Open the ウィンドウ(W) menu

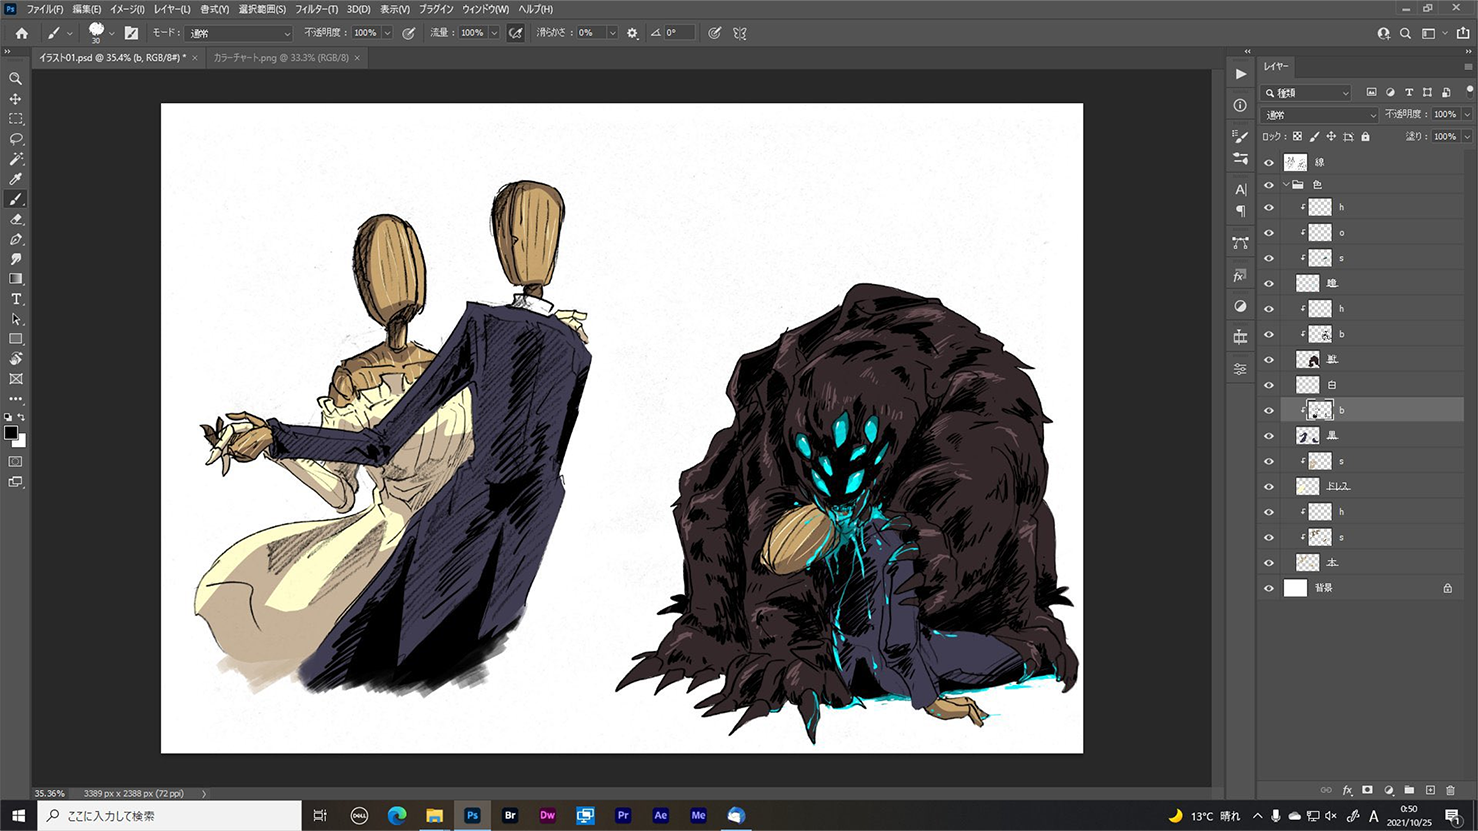[x=485, y=9]
